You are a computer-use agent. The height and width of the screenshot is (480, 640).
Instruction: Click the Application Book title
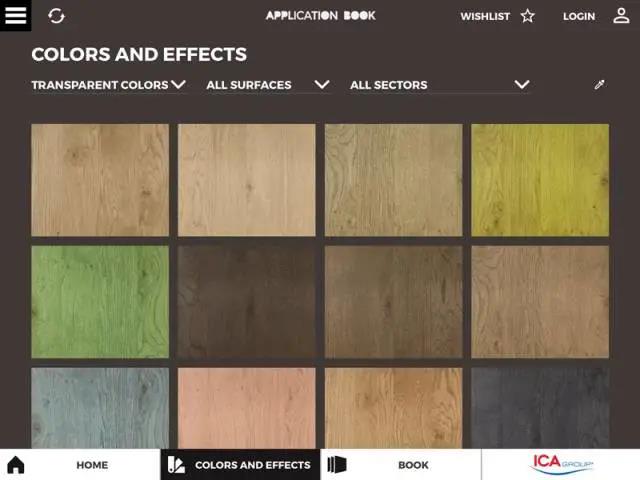pos(320,16)
